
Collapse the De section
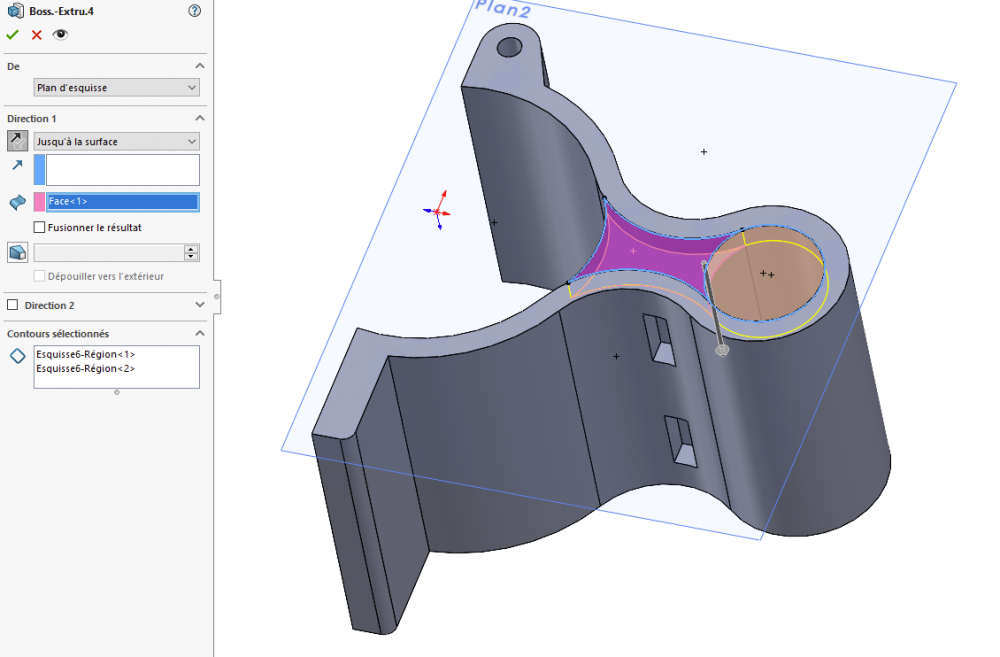(199, 66)
